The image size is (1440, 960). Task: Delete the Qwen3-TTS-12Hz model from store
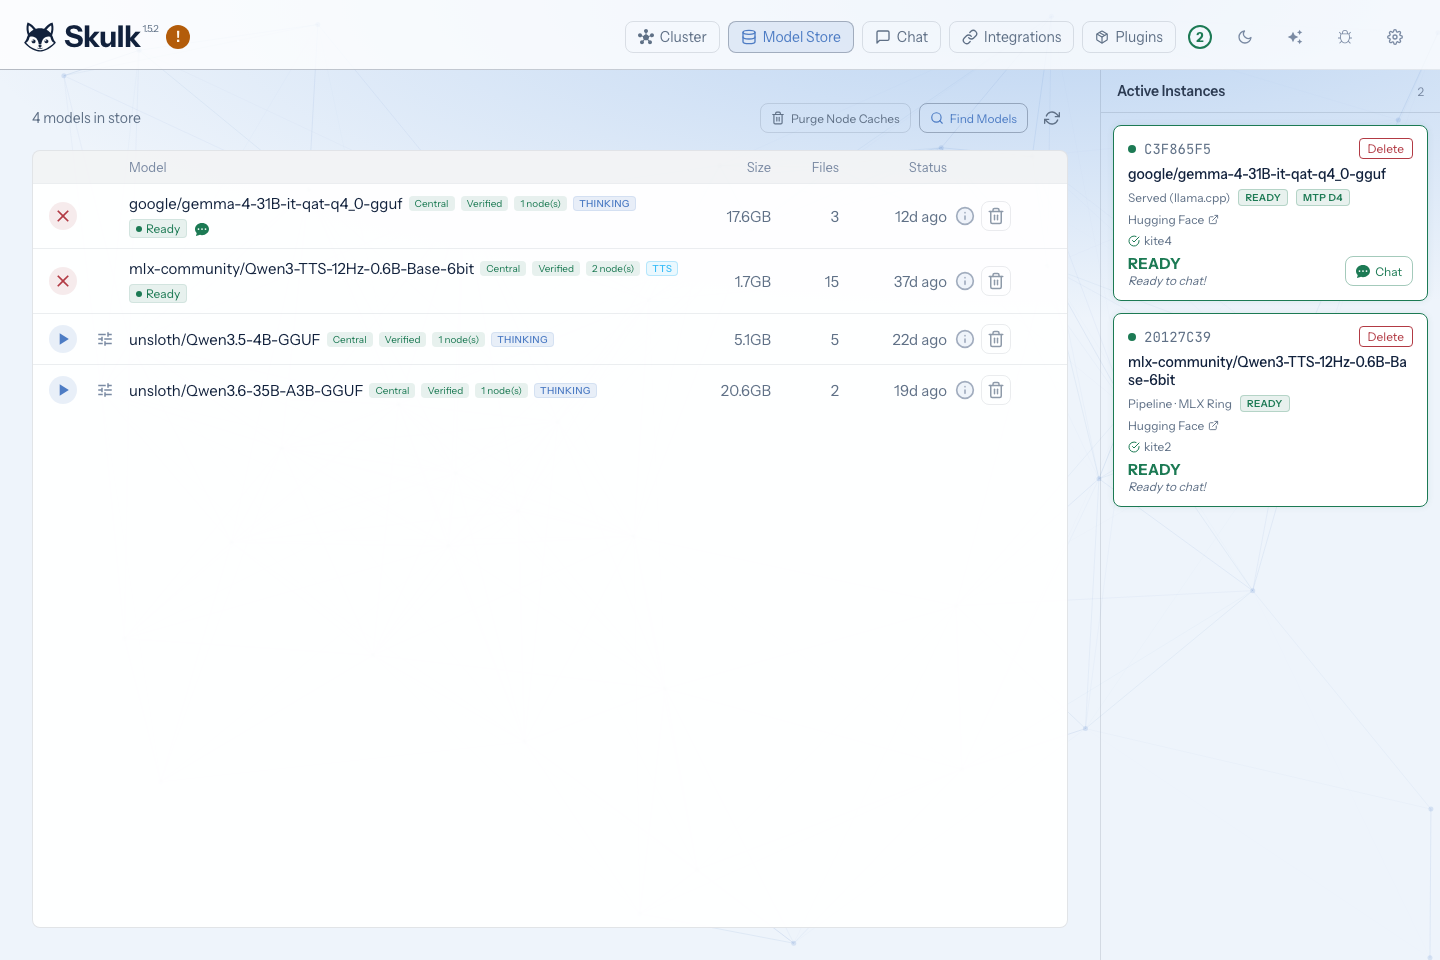(x=996, y=281)
